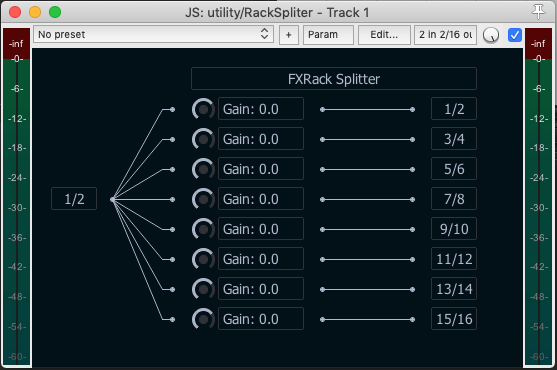Viewport: 557px width, 370px height.
Task: Select the 1/2 input channel box
Action: pos(74,199)
